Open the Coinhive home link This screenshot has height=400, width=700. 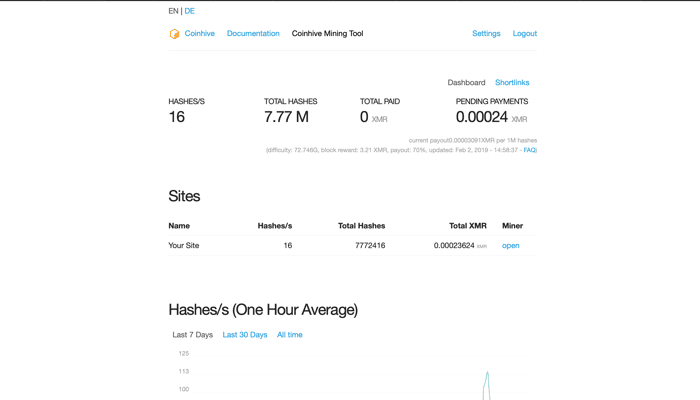(x=200, y=33)
